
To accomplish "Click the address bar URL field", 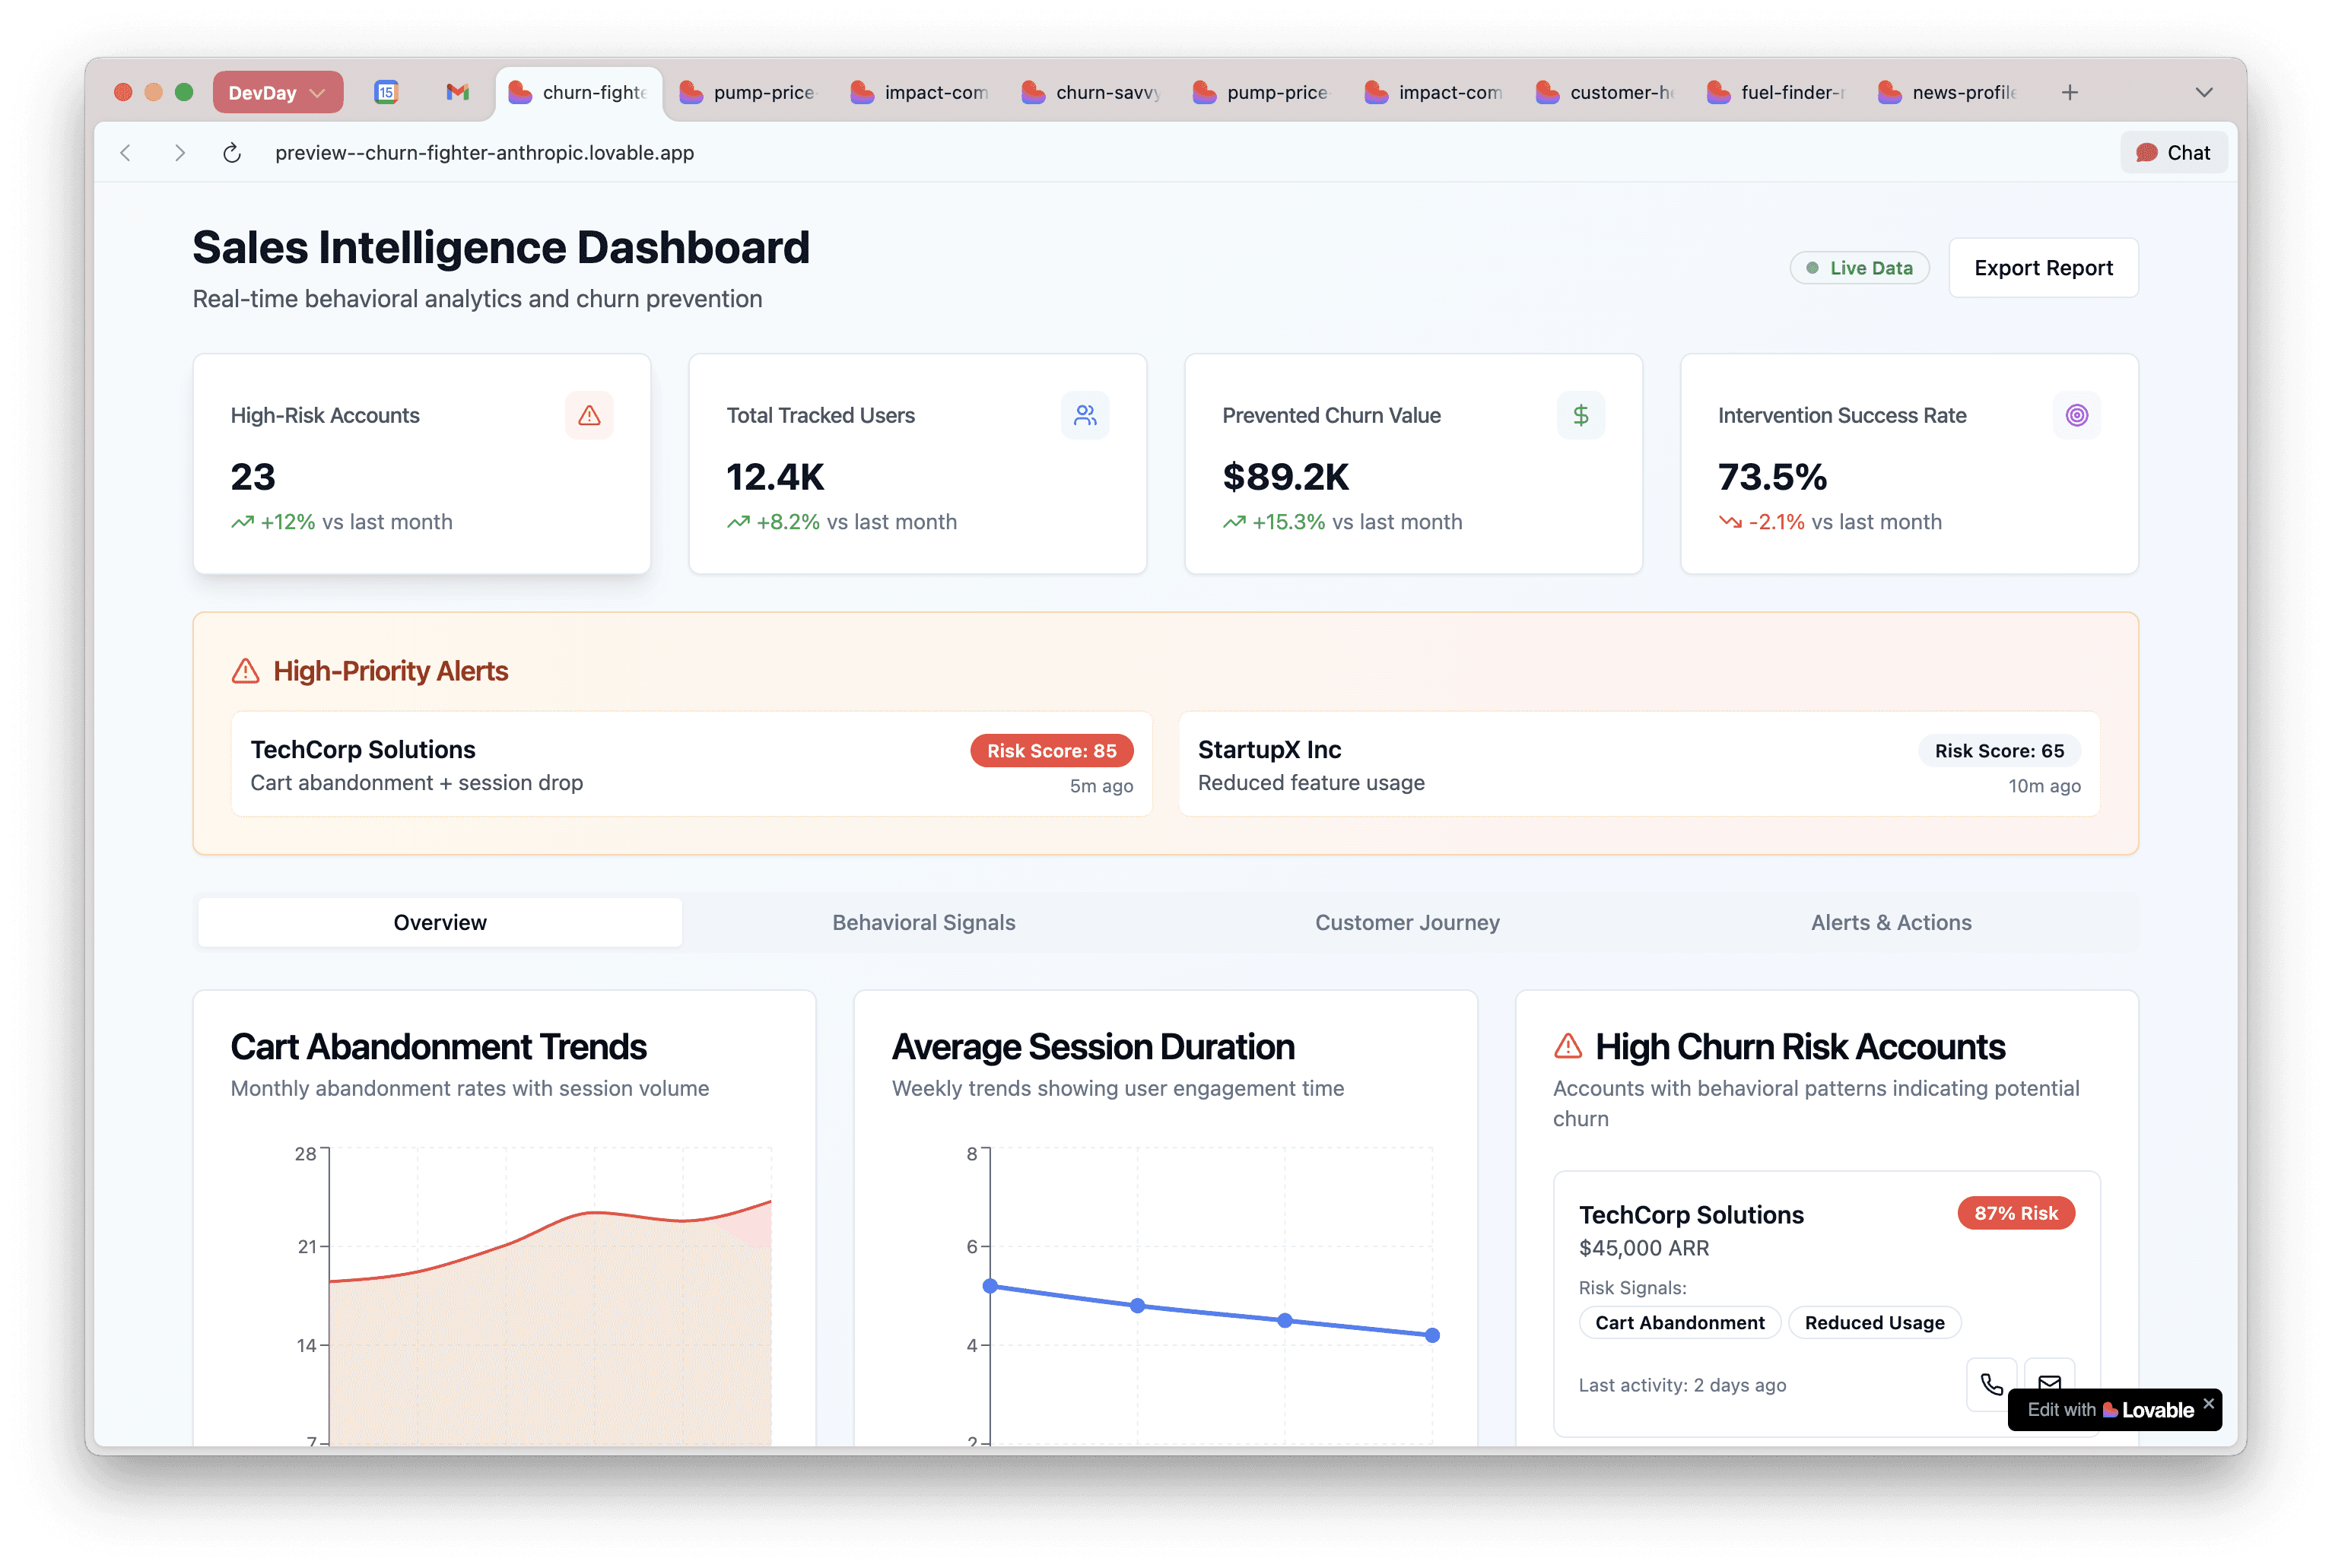I will click(484, 153).
